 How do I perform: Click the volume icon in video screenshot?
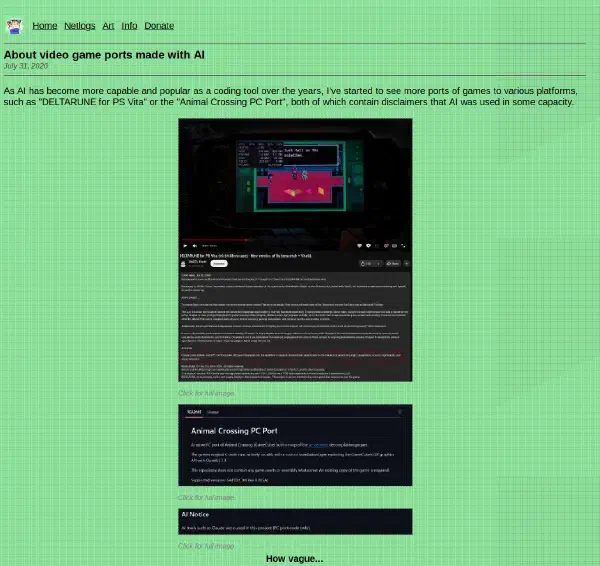pos(195,246)
